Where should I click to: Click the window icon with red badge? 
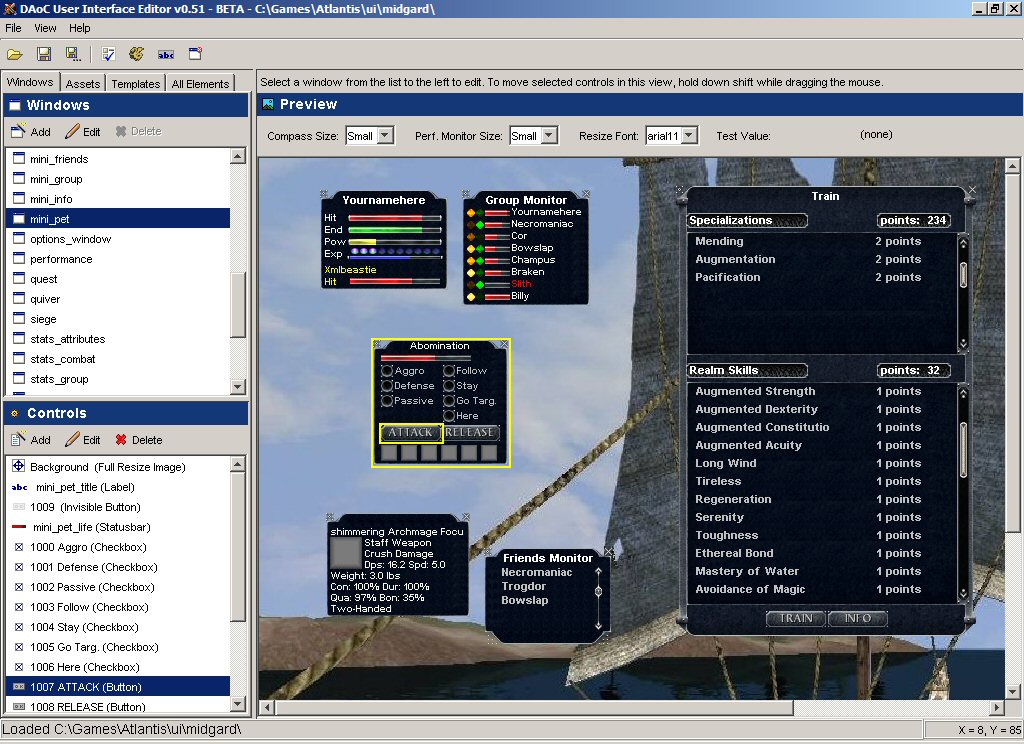[195, 54]
